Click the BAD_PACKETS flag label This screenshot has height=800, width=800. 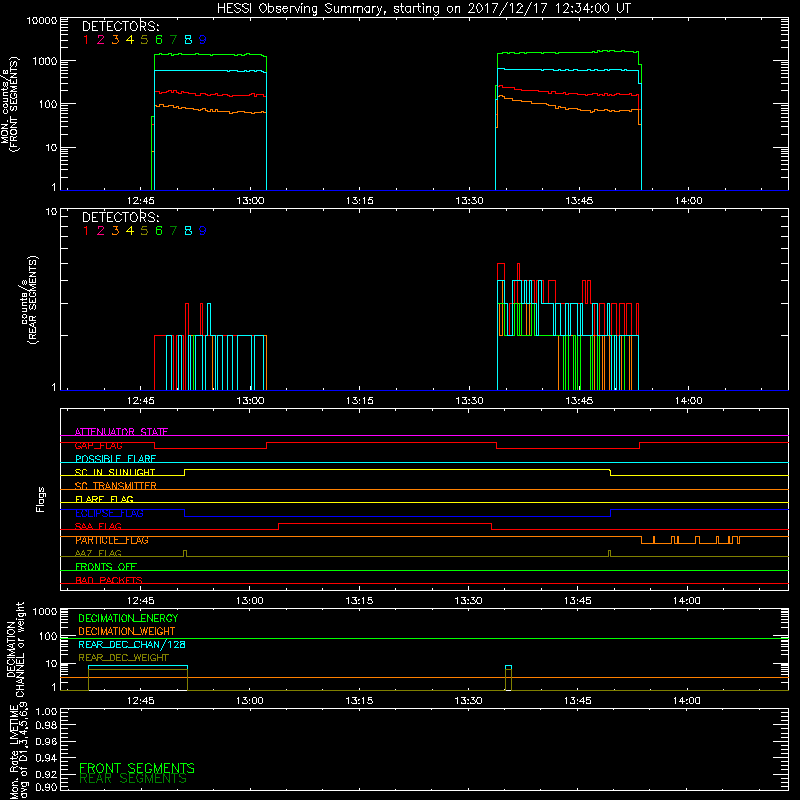[x=109, y=580]
